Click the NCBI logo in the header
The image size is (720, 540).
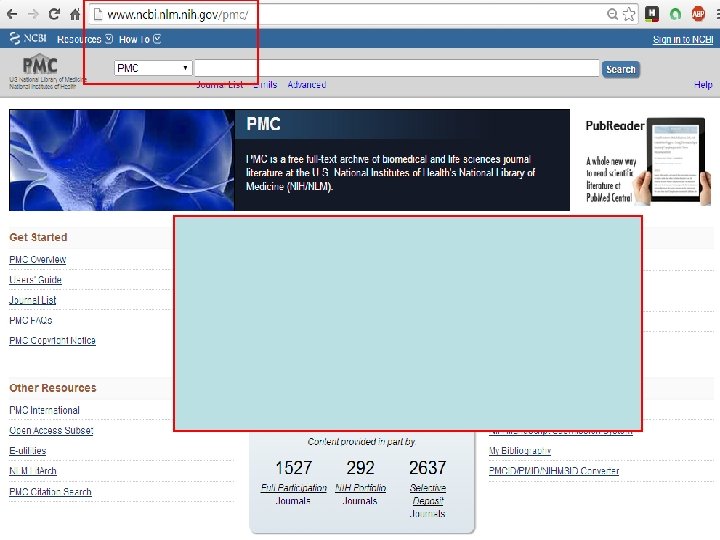coord(28,39)
